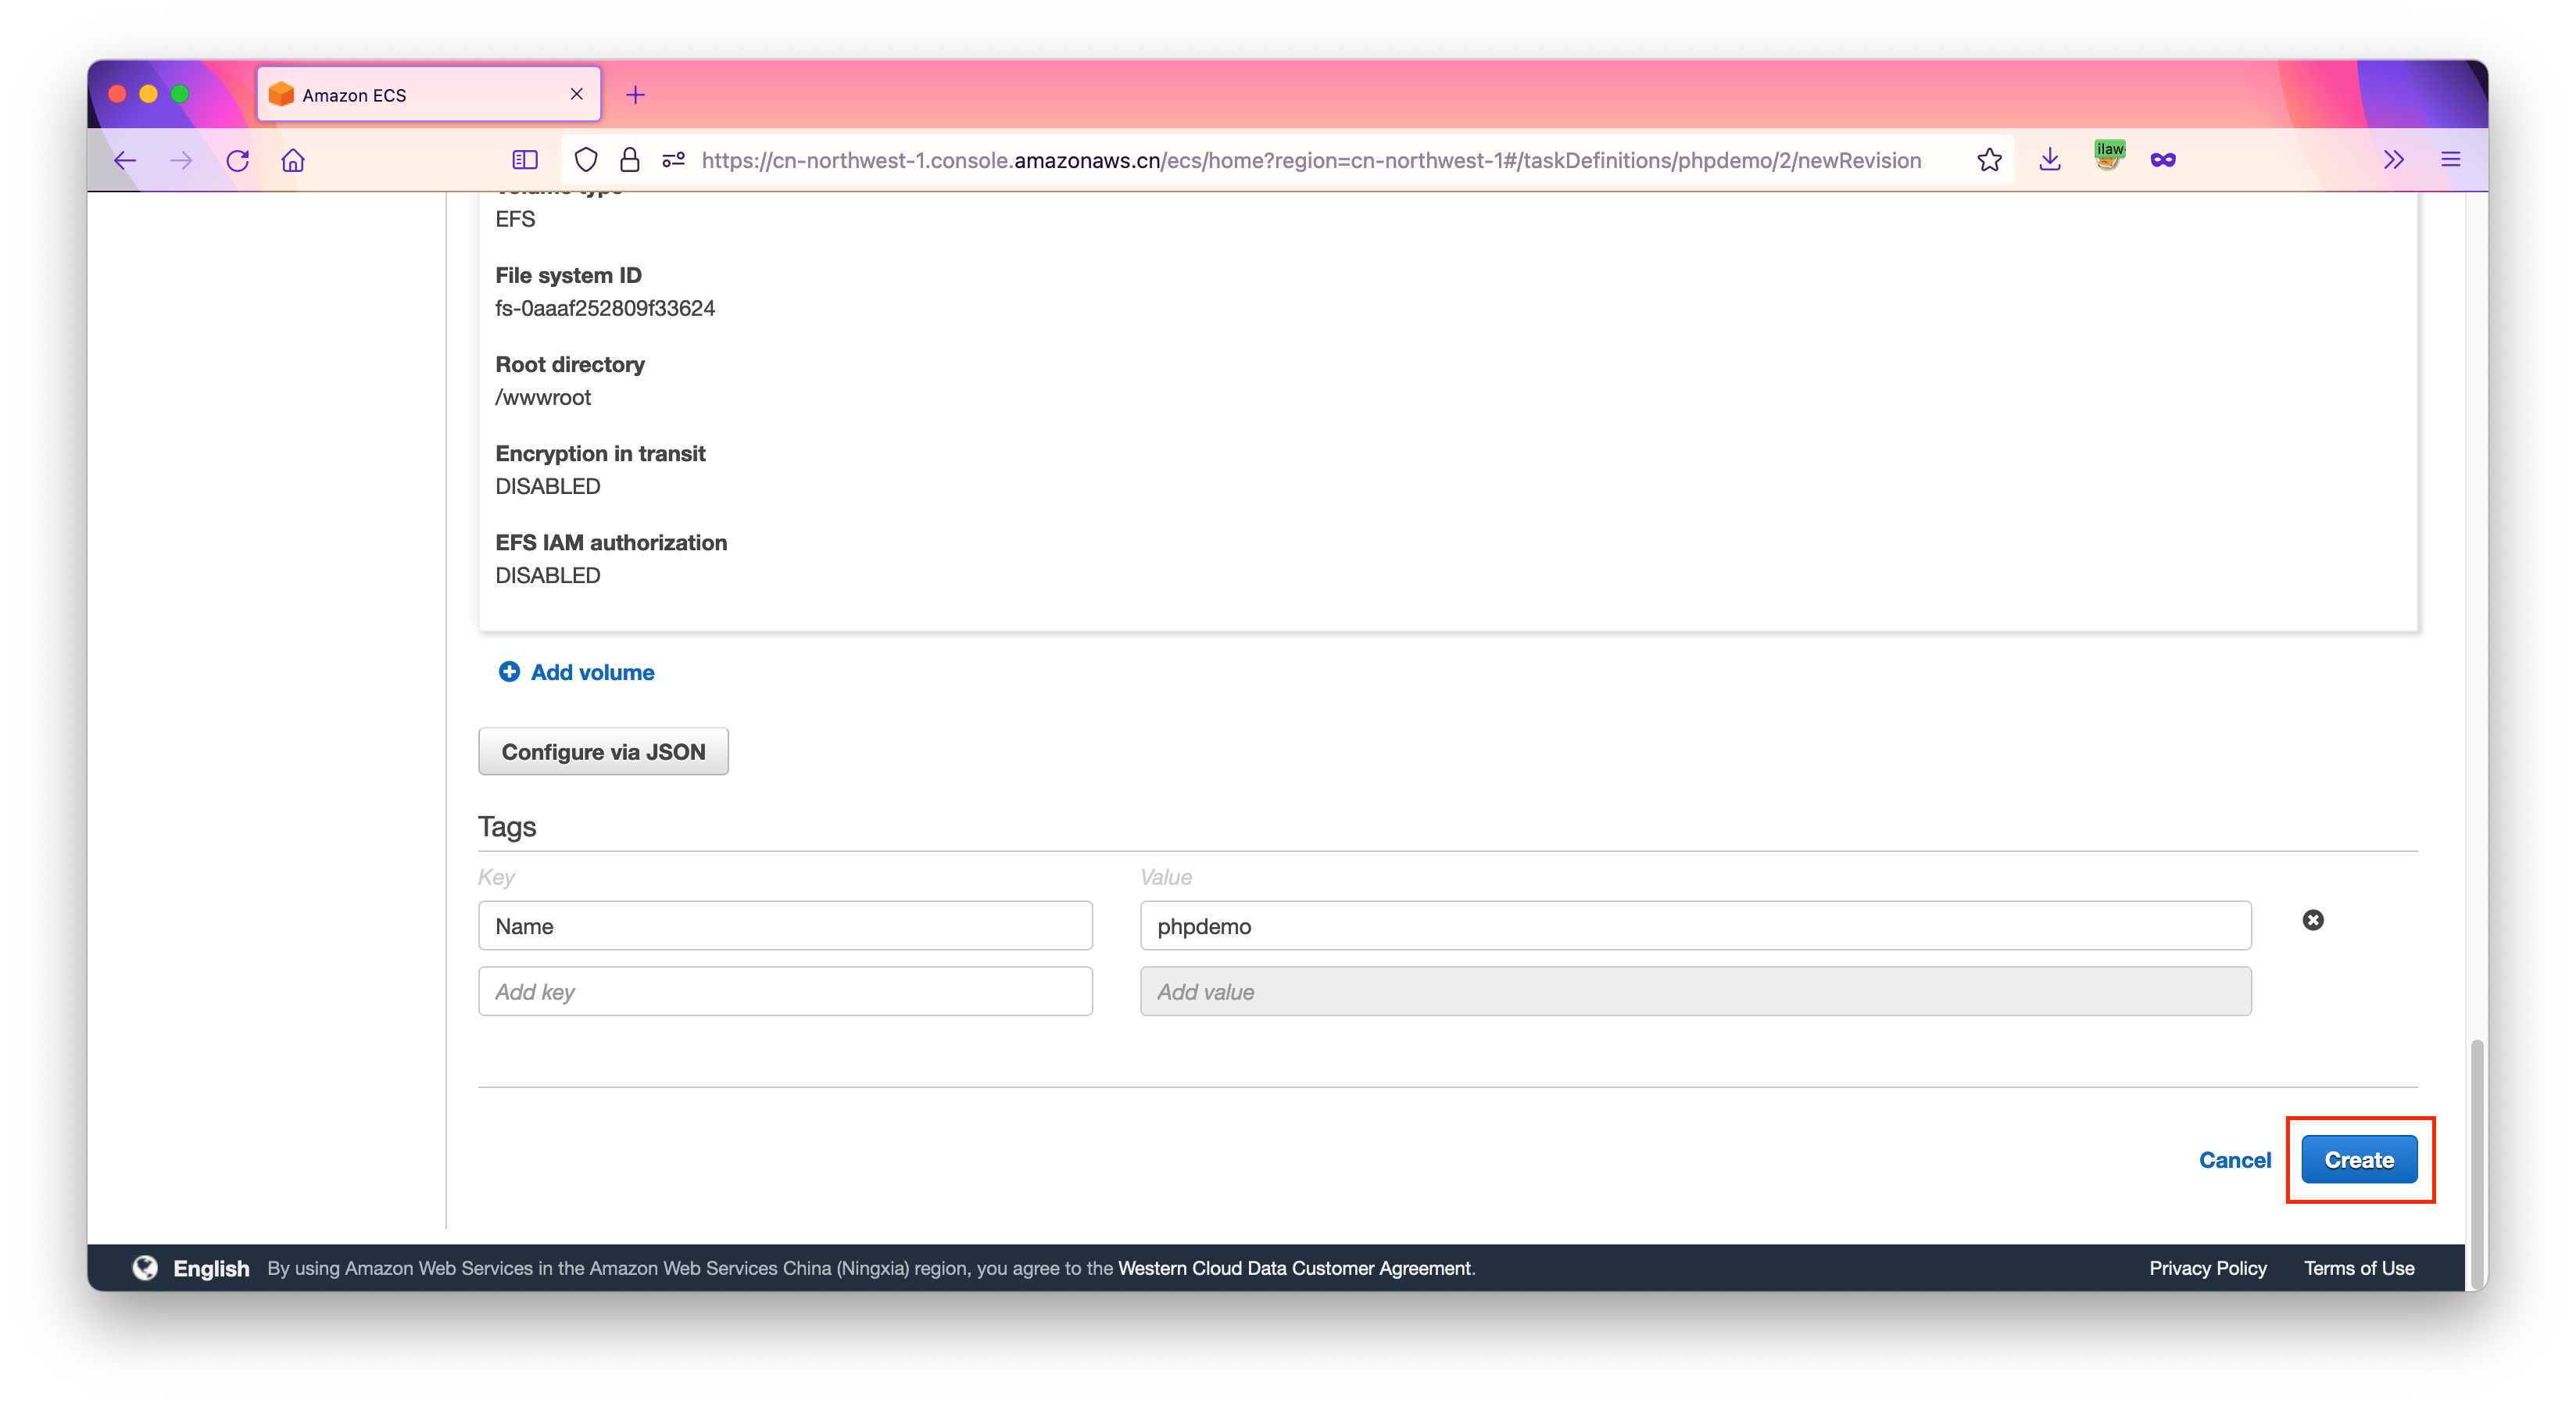This screenshot has width=2576, height=1407.
Task: Go to the browser Home page
Action: 293,160
